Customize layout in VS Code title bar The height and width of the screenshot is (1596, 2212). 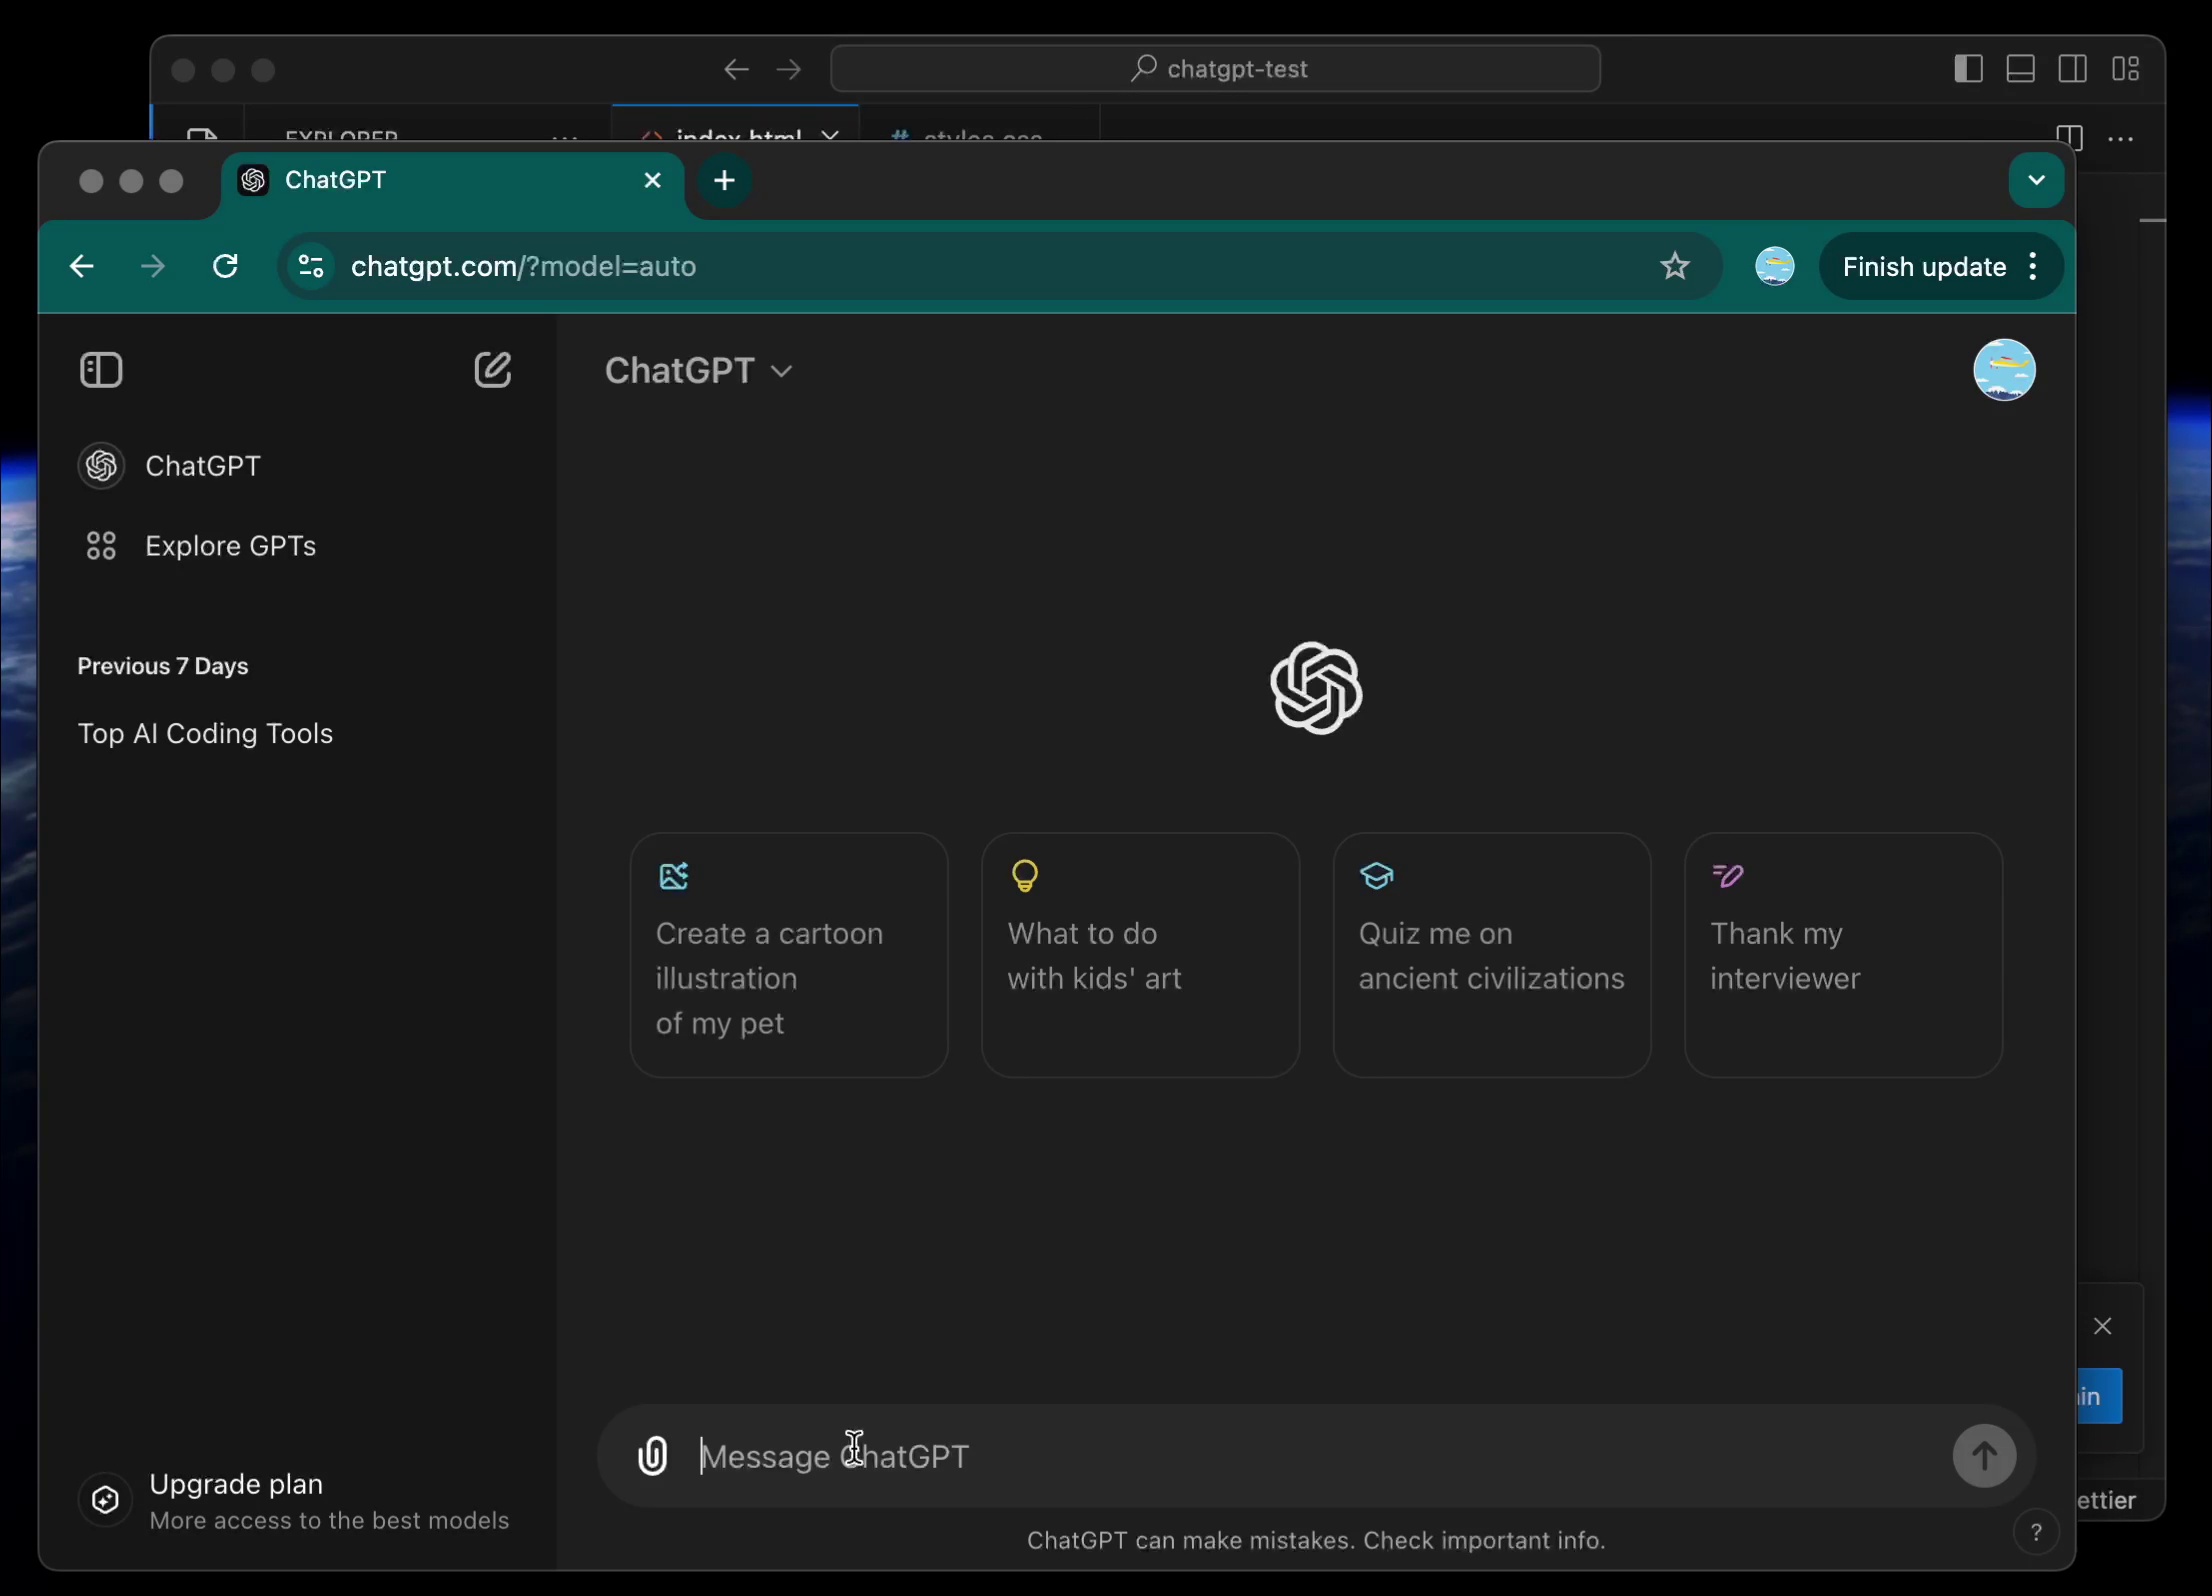point(2125,68)
